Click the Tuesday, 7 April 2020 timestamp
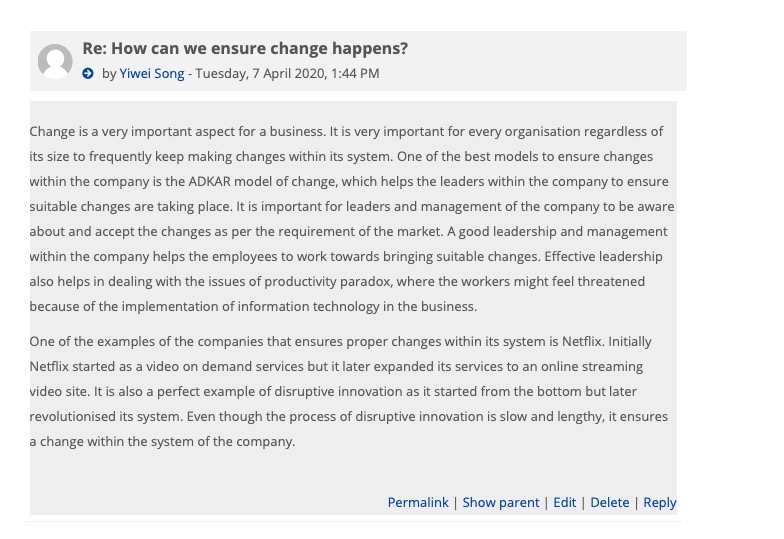 pos(287,73)
